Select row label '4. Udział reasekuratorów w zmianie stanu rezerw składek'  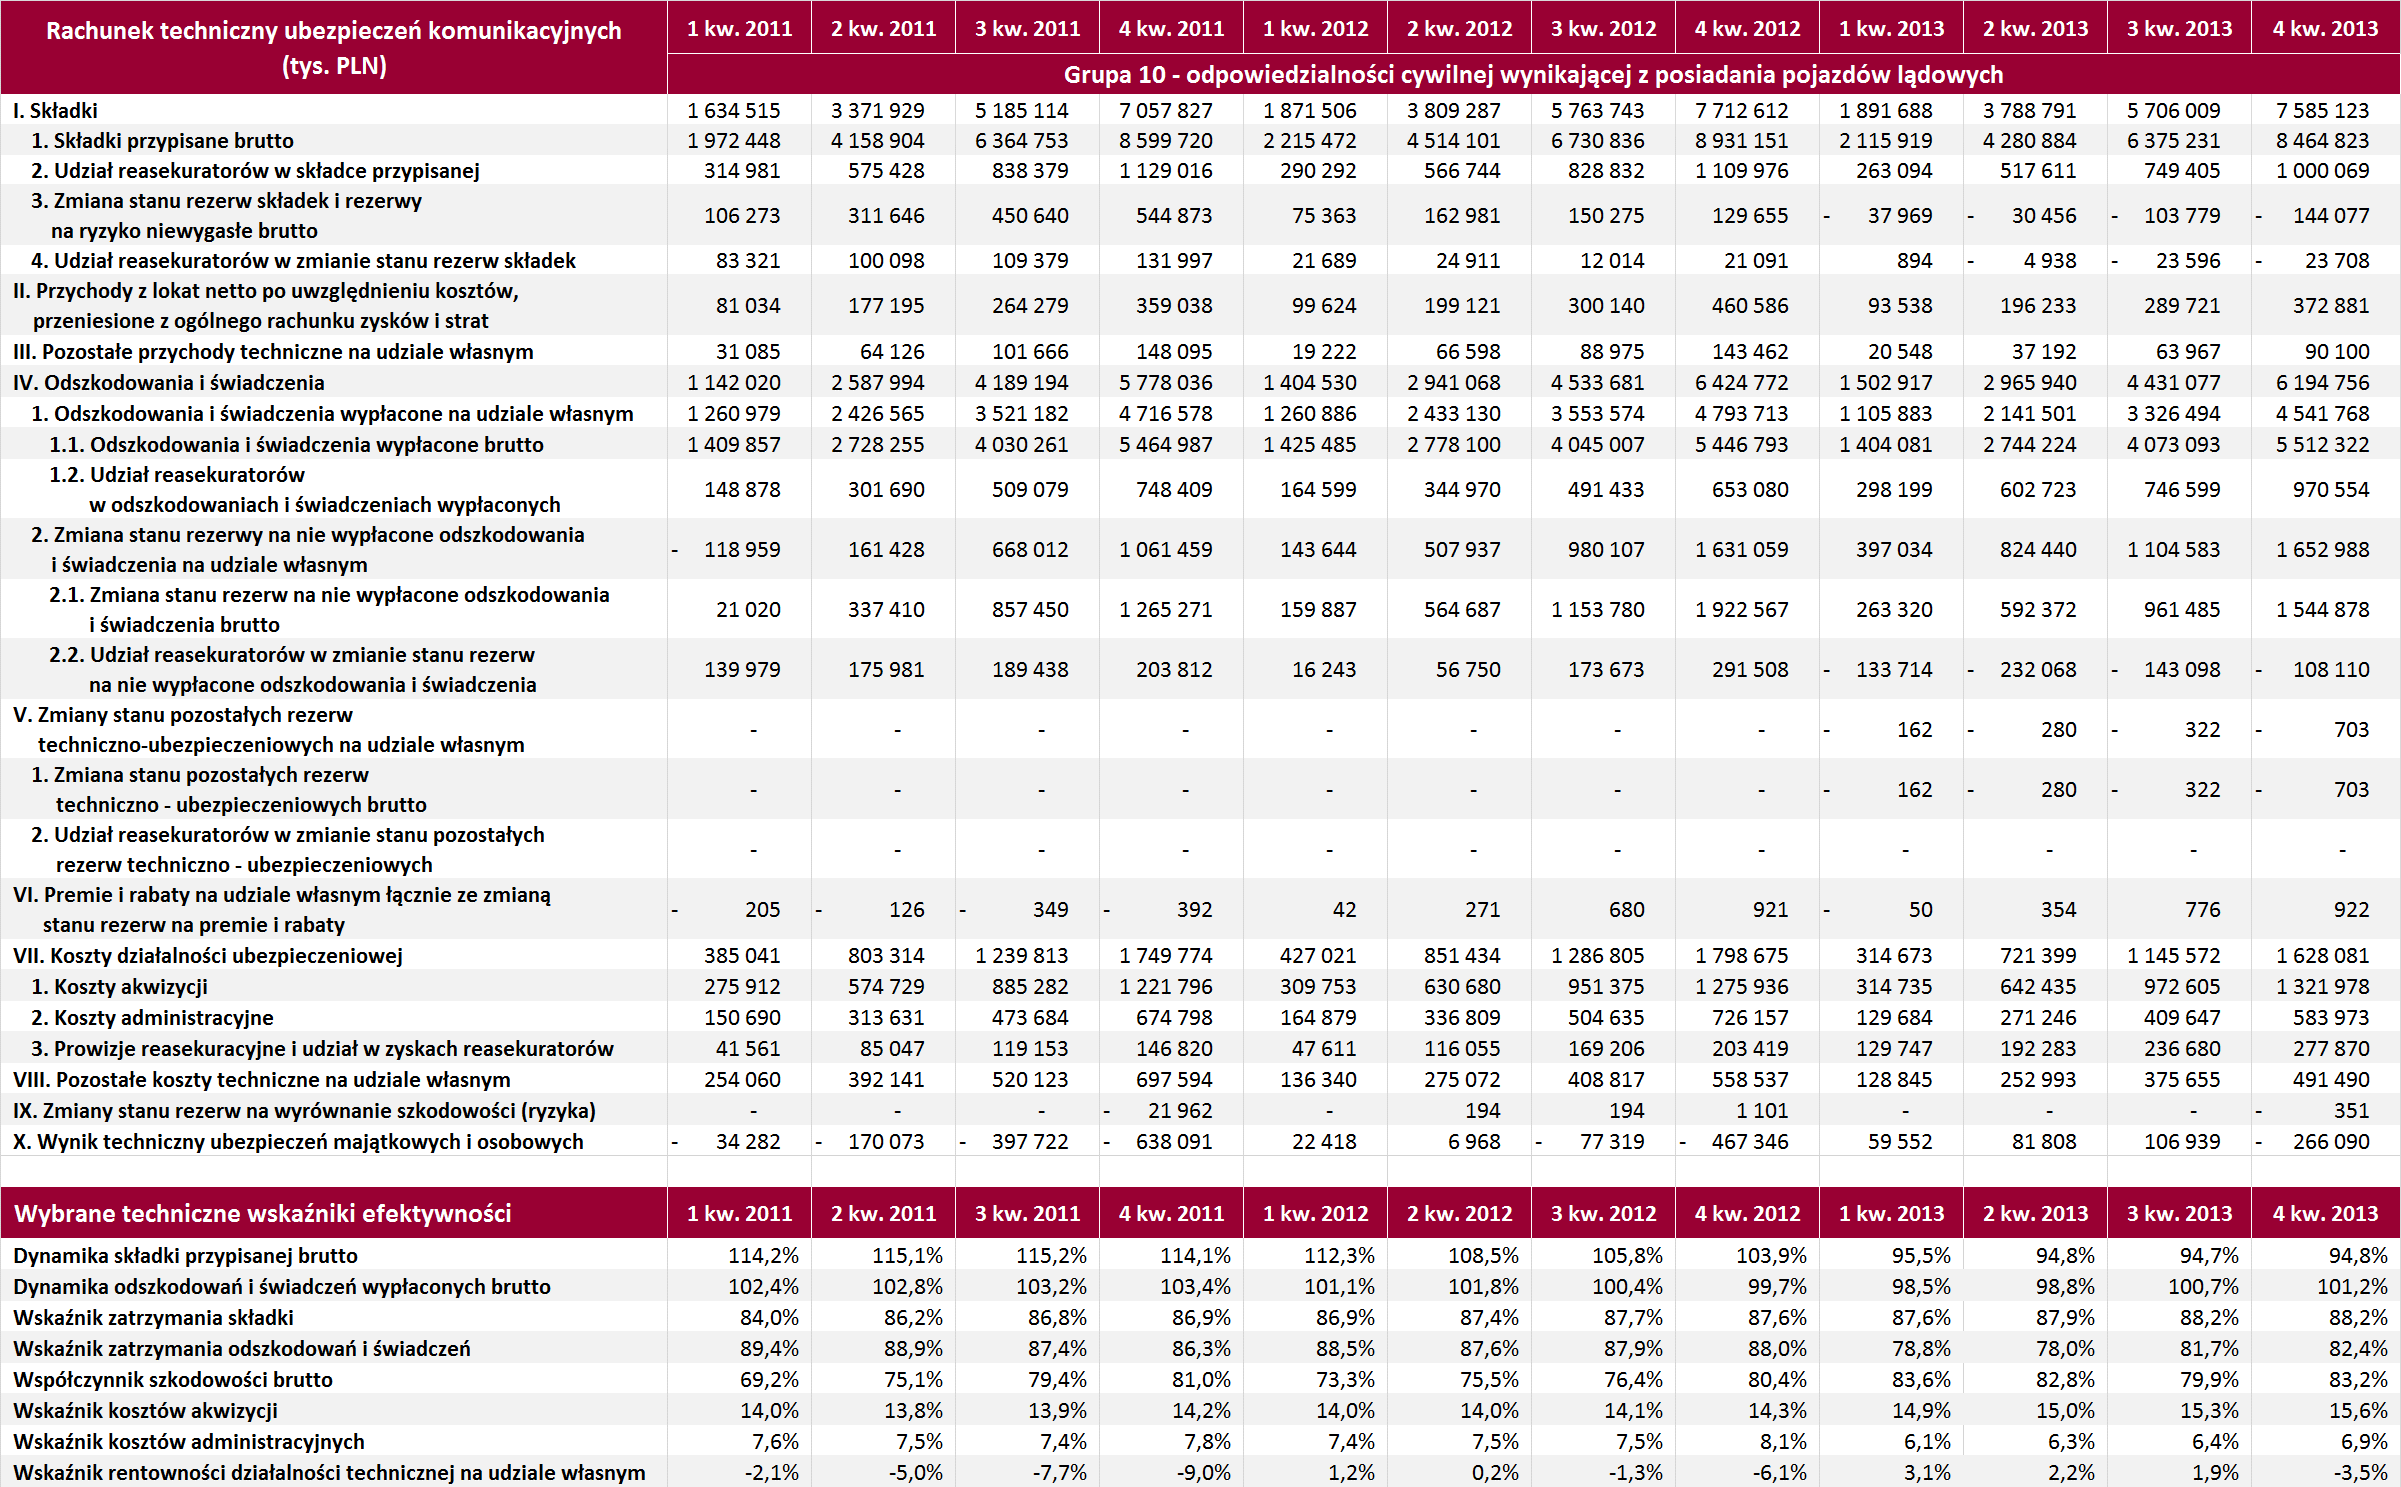(303, 261)
